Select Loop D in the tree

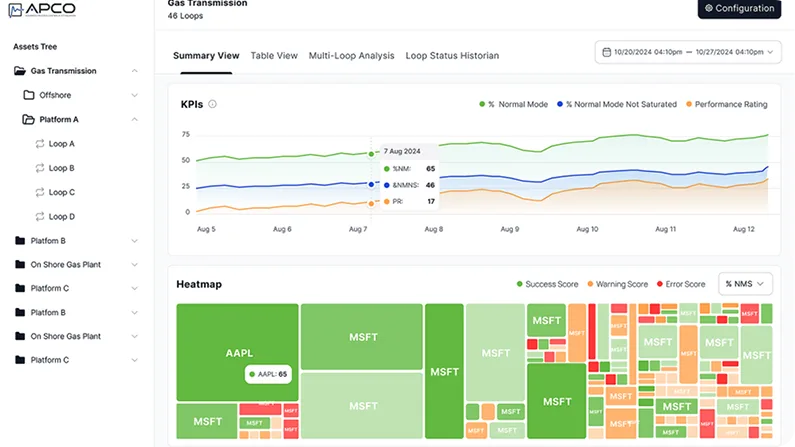pos(61,217)
